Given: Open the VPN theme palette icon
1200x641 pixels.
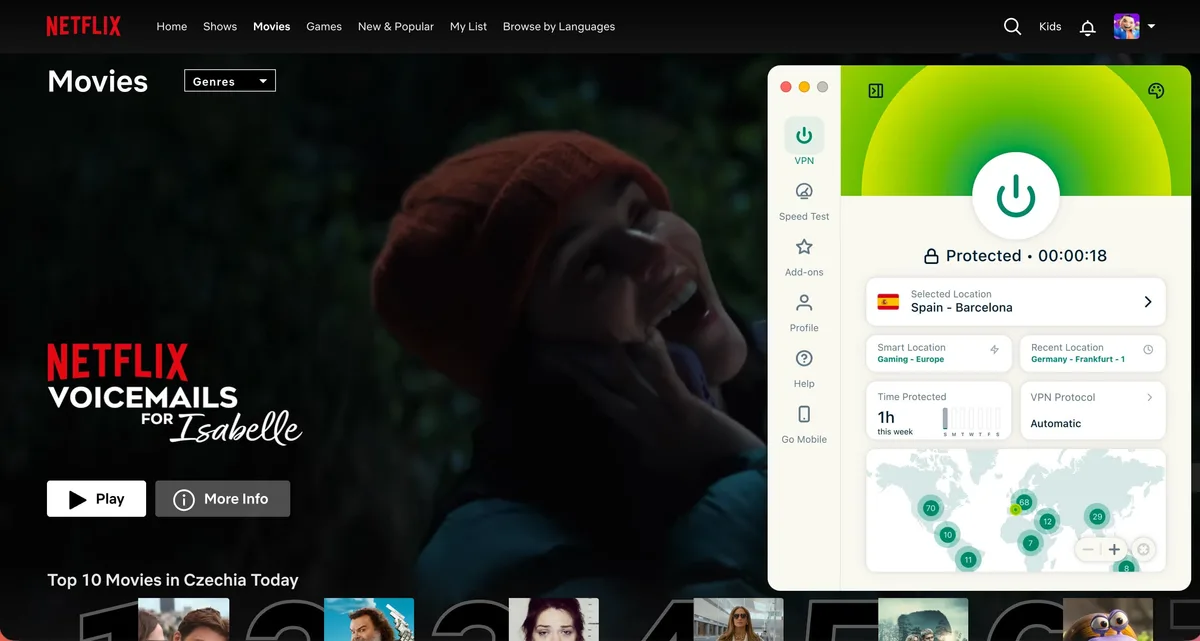Looking at the screenshot, I should point(1156,91).
